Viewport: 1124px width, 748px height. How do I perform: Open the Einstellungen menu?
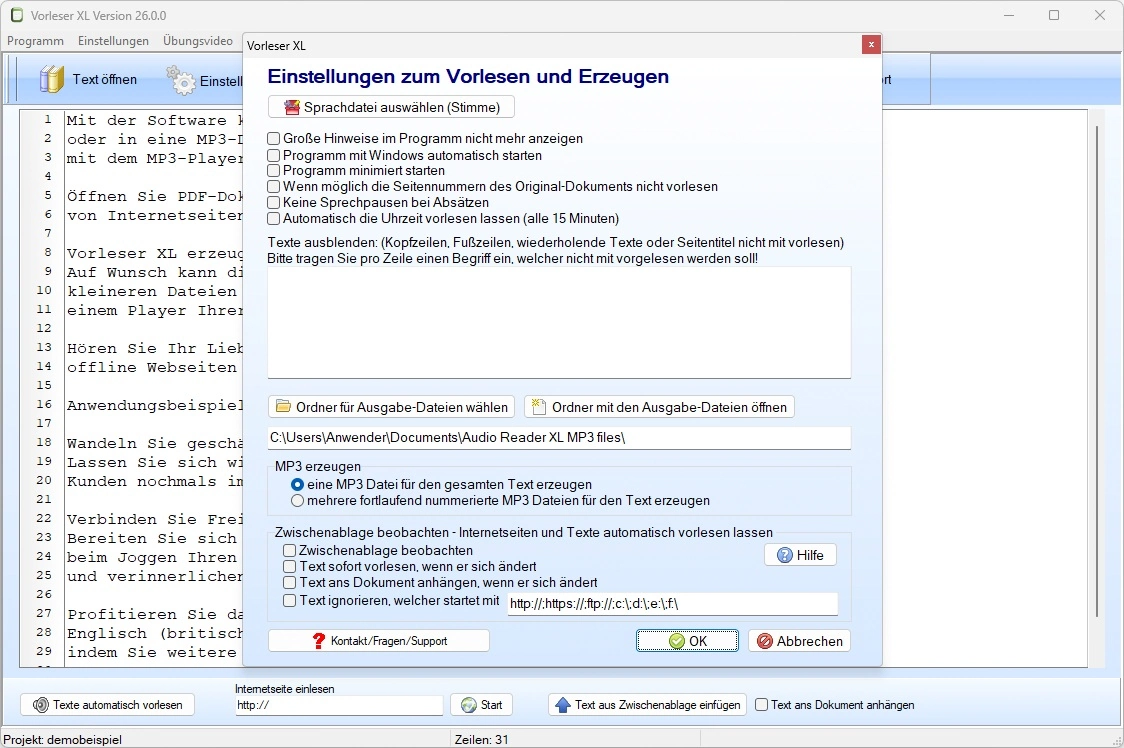(113, 41)
